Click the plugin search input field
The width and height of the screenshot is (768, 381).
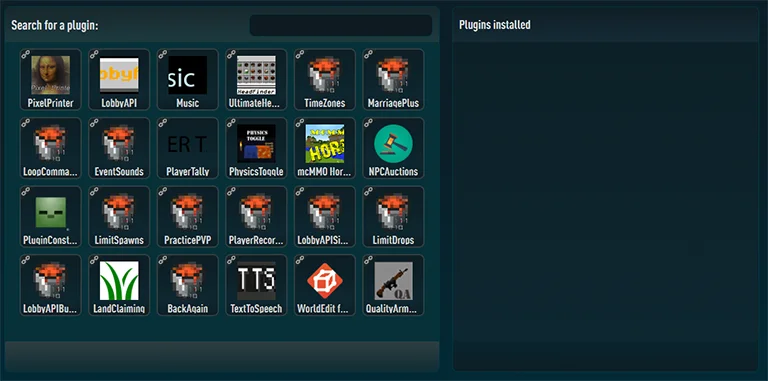341,25
